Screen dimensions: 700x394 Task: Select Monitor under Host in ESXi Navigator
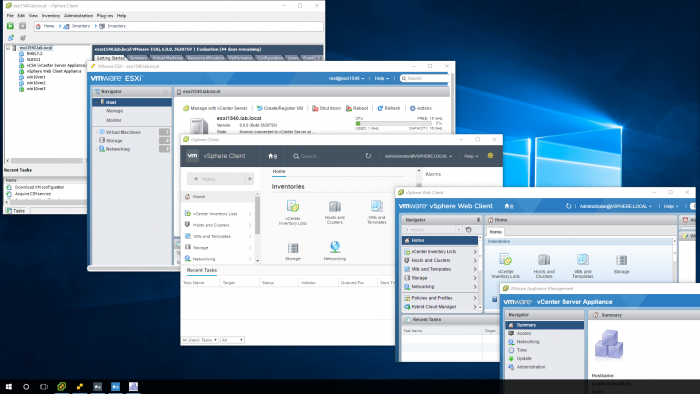[x=114, y=120]
